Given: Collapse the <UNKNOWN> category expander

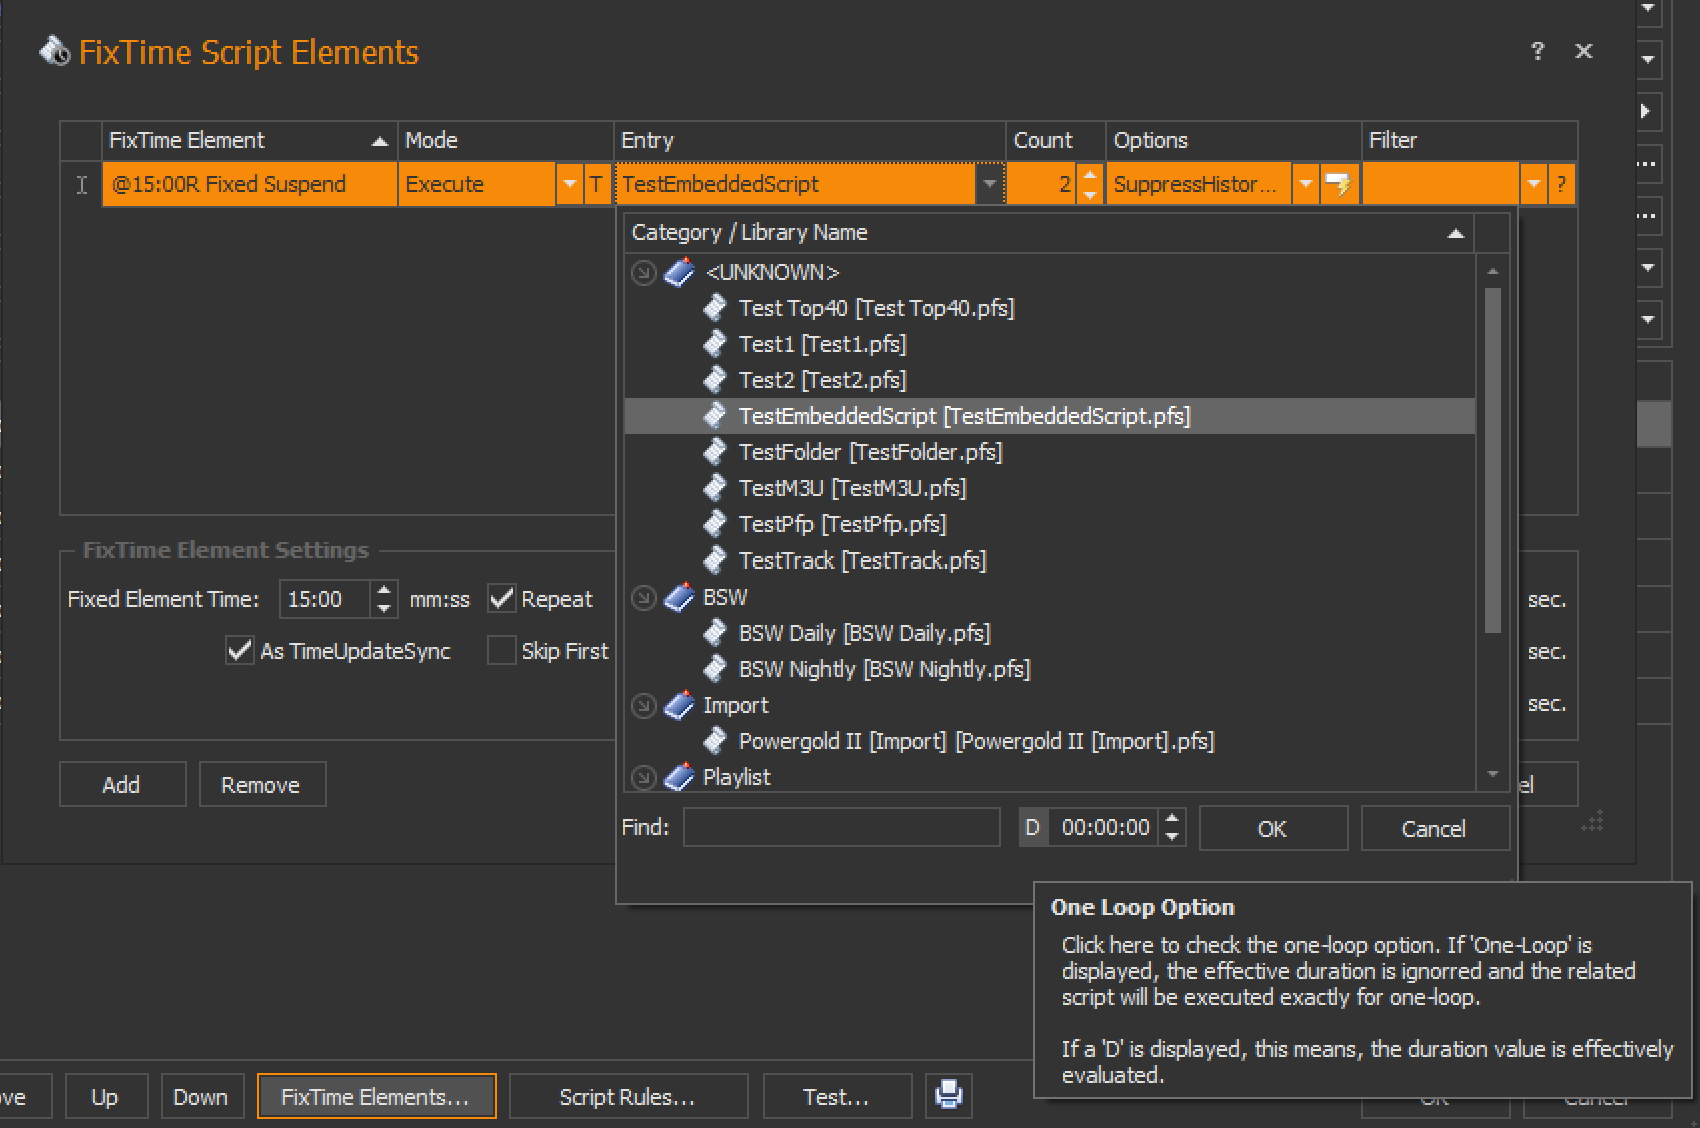Looking at the screenshot, I should pyautogui.click(x=644, y=272).
